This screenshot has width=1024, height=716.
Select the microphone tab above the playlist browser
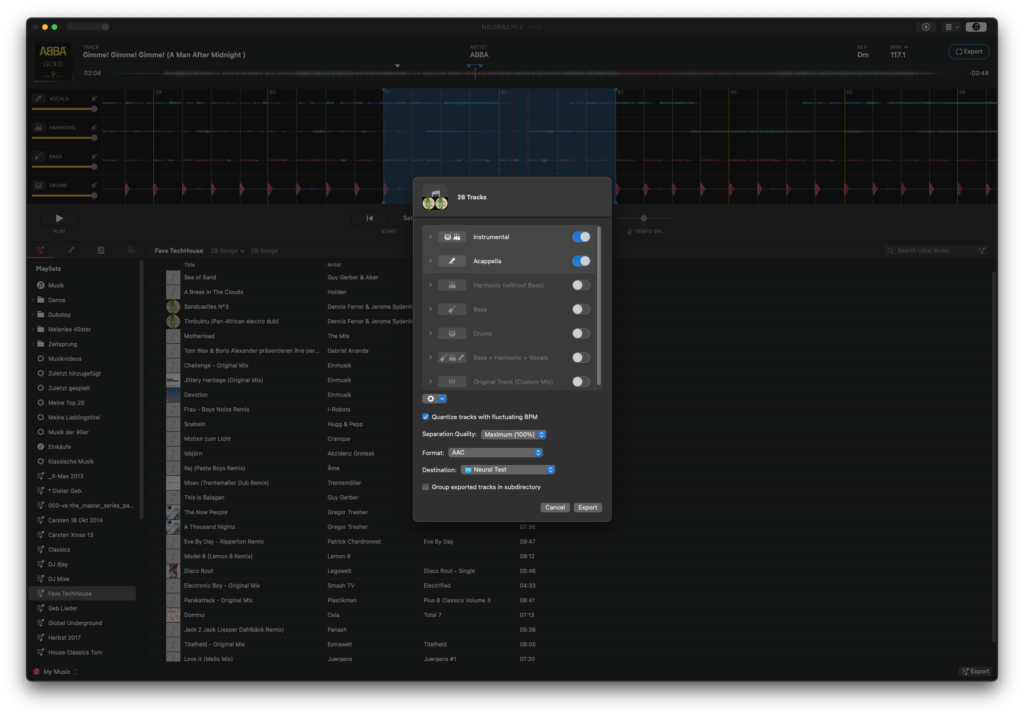pyautogui.click(x=71, y=250)
